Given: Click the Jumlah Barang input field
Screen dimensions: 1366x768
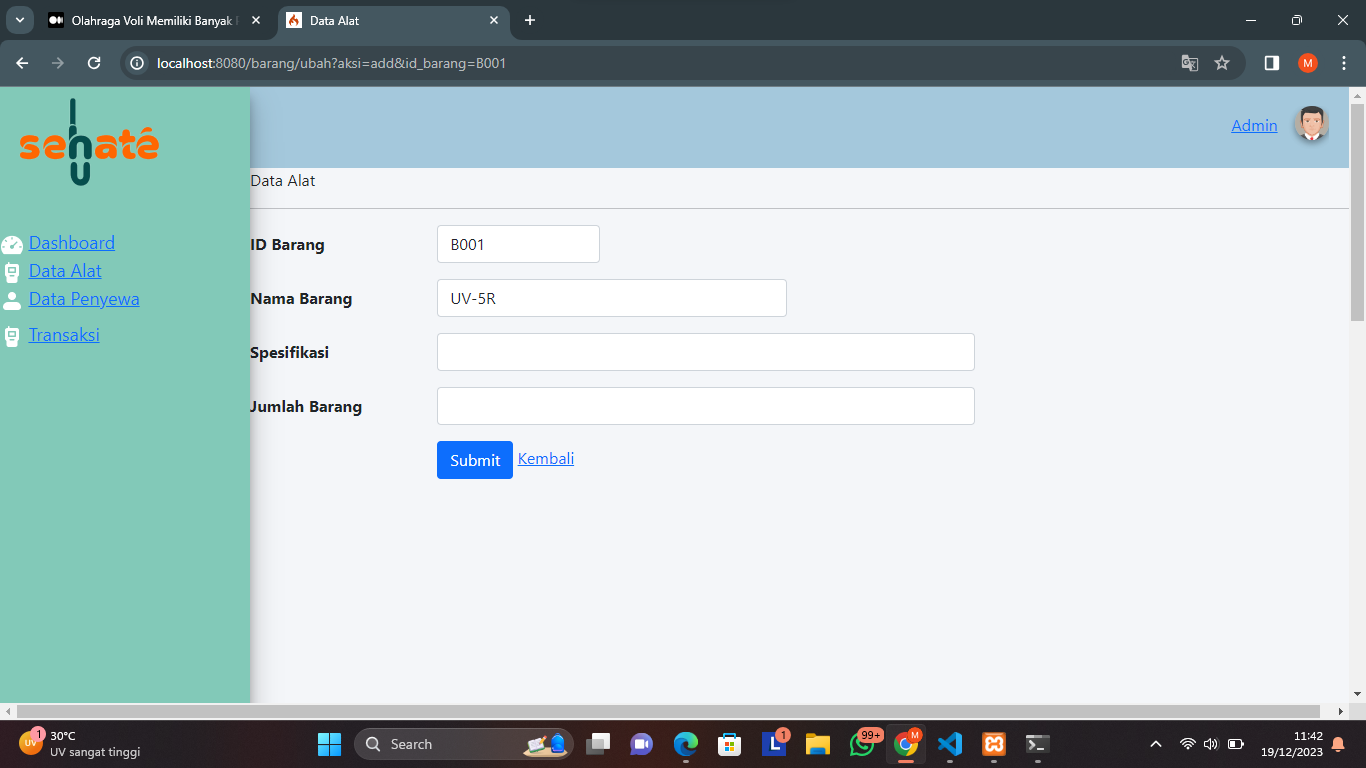Looking at the screenshot, I should click(x=705, y=406).
